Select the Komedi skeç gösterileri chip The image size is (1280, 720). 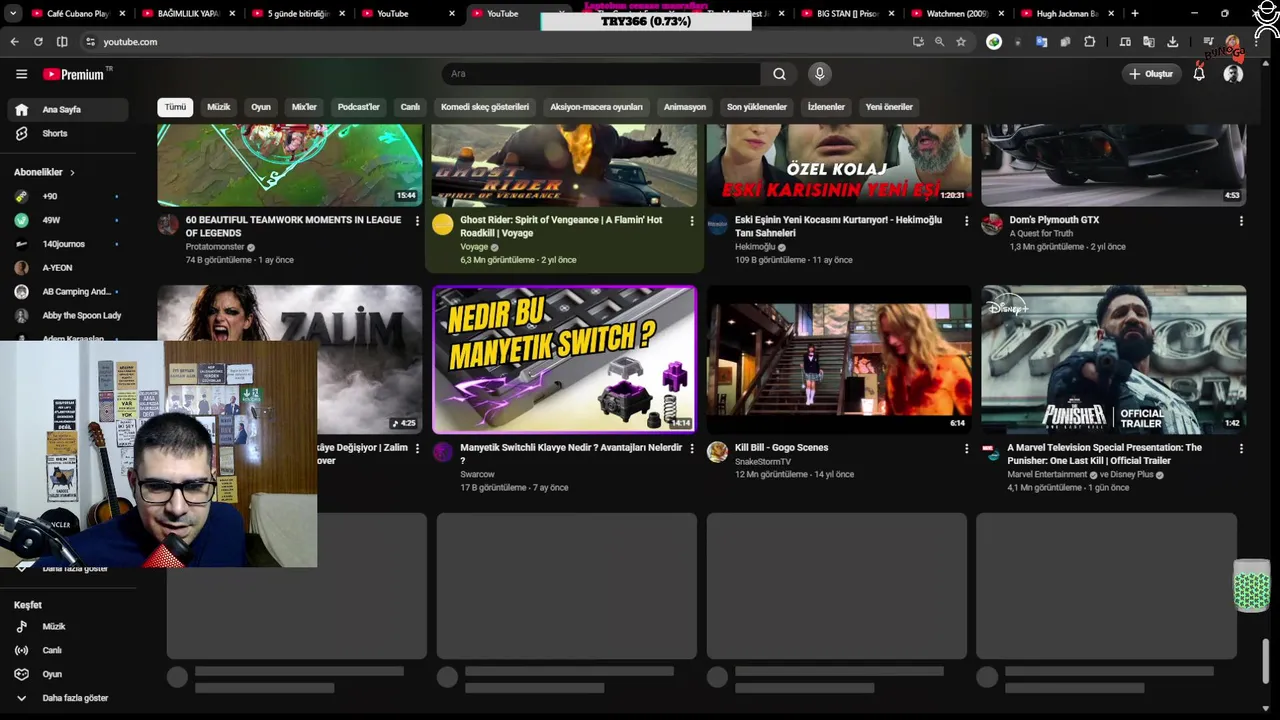(x=485, y=107)
